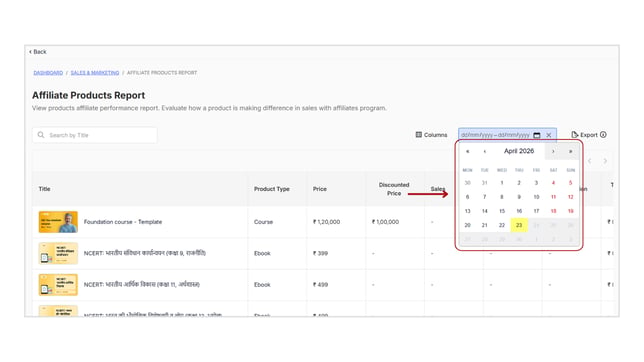The width and height of the screenshot is (644, 362).
Task: Select April 4 in the calendar
Action: (x=553, y=183)
